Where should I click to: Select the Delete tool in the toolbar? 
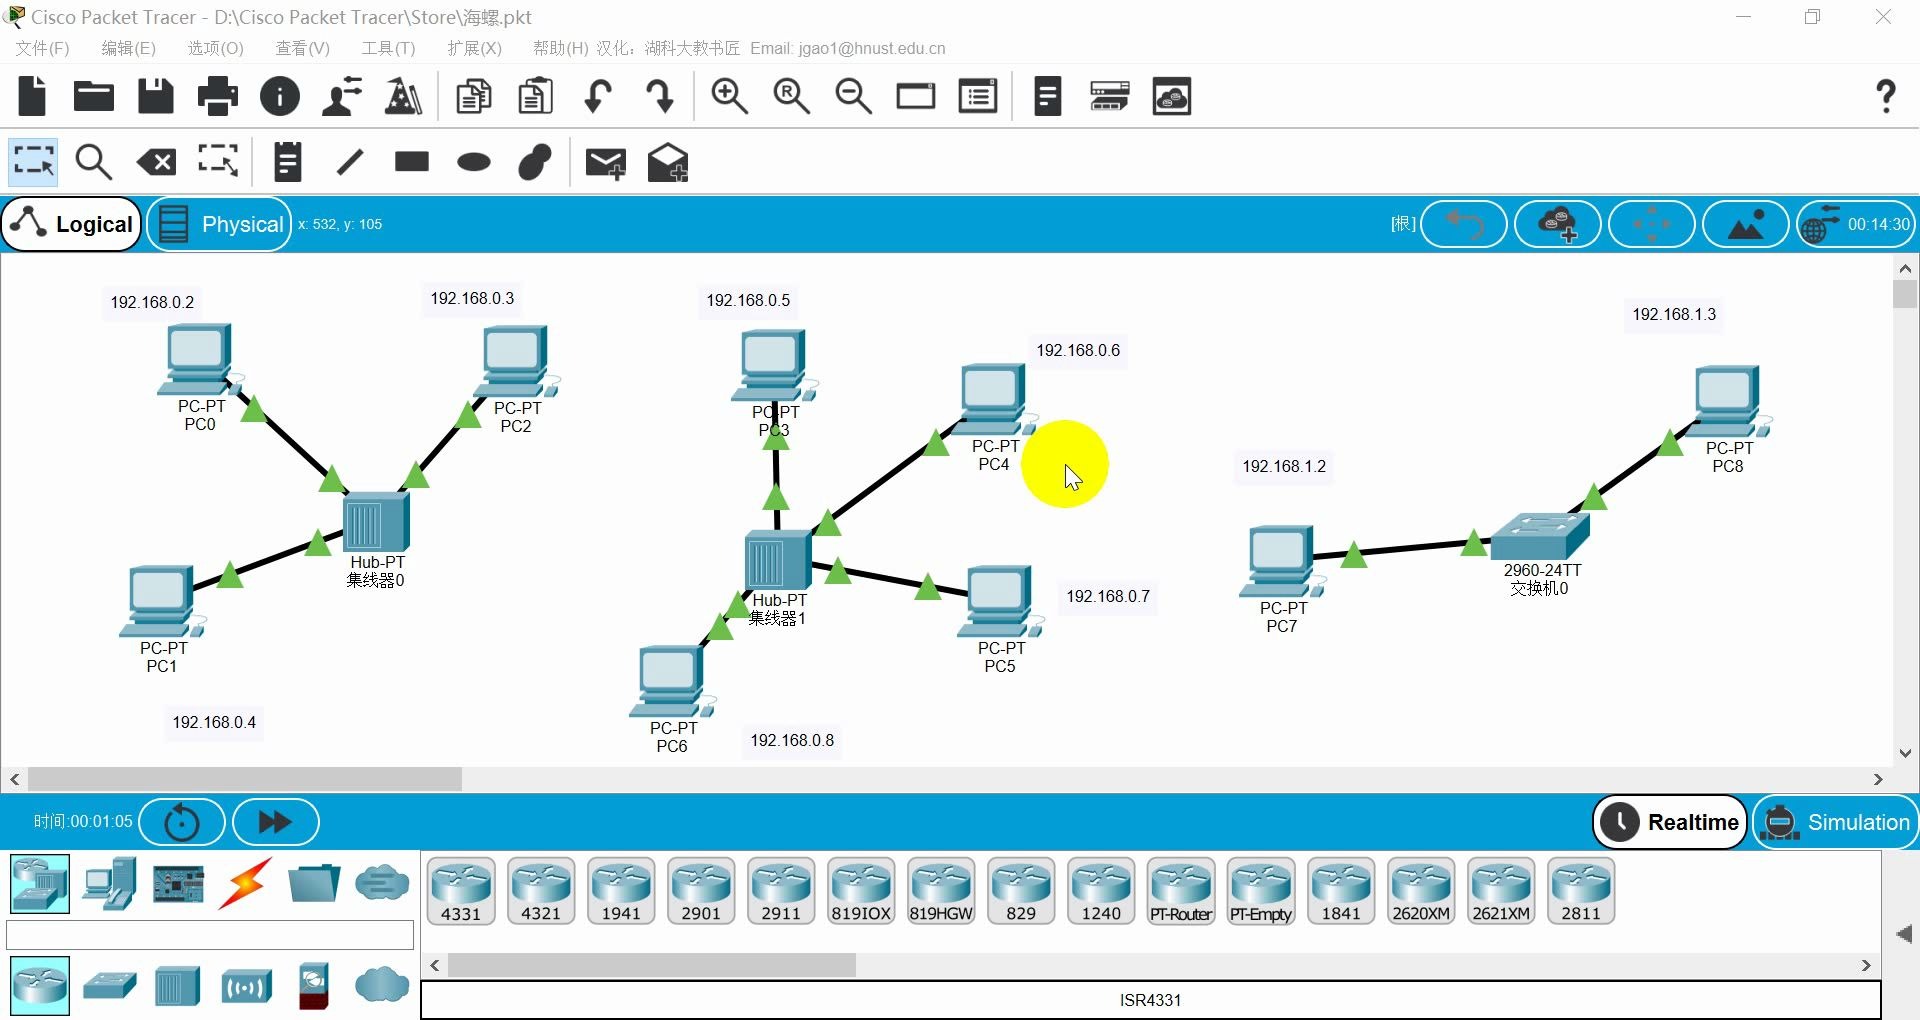155,161
